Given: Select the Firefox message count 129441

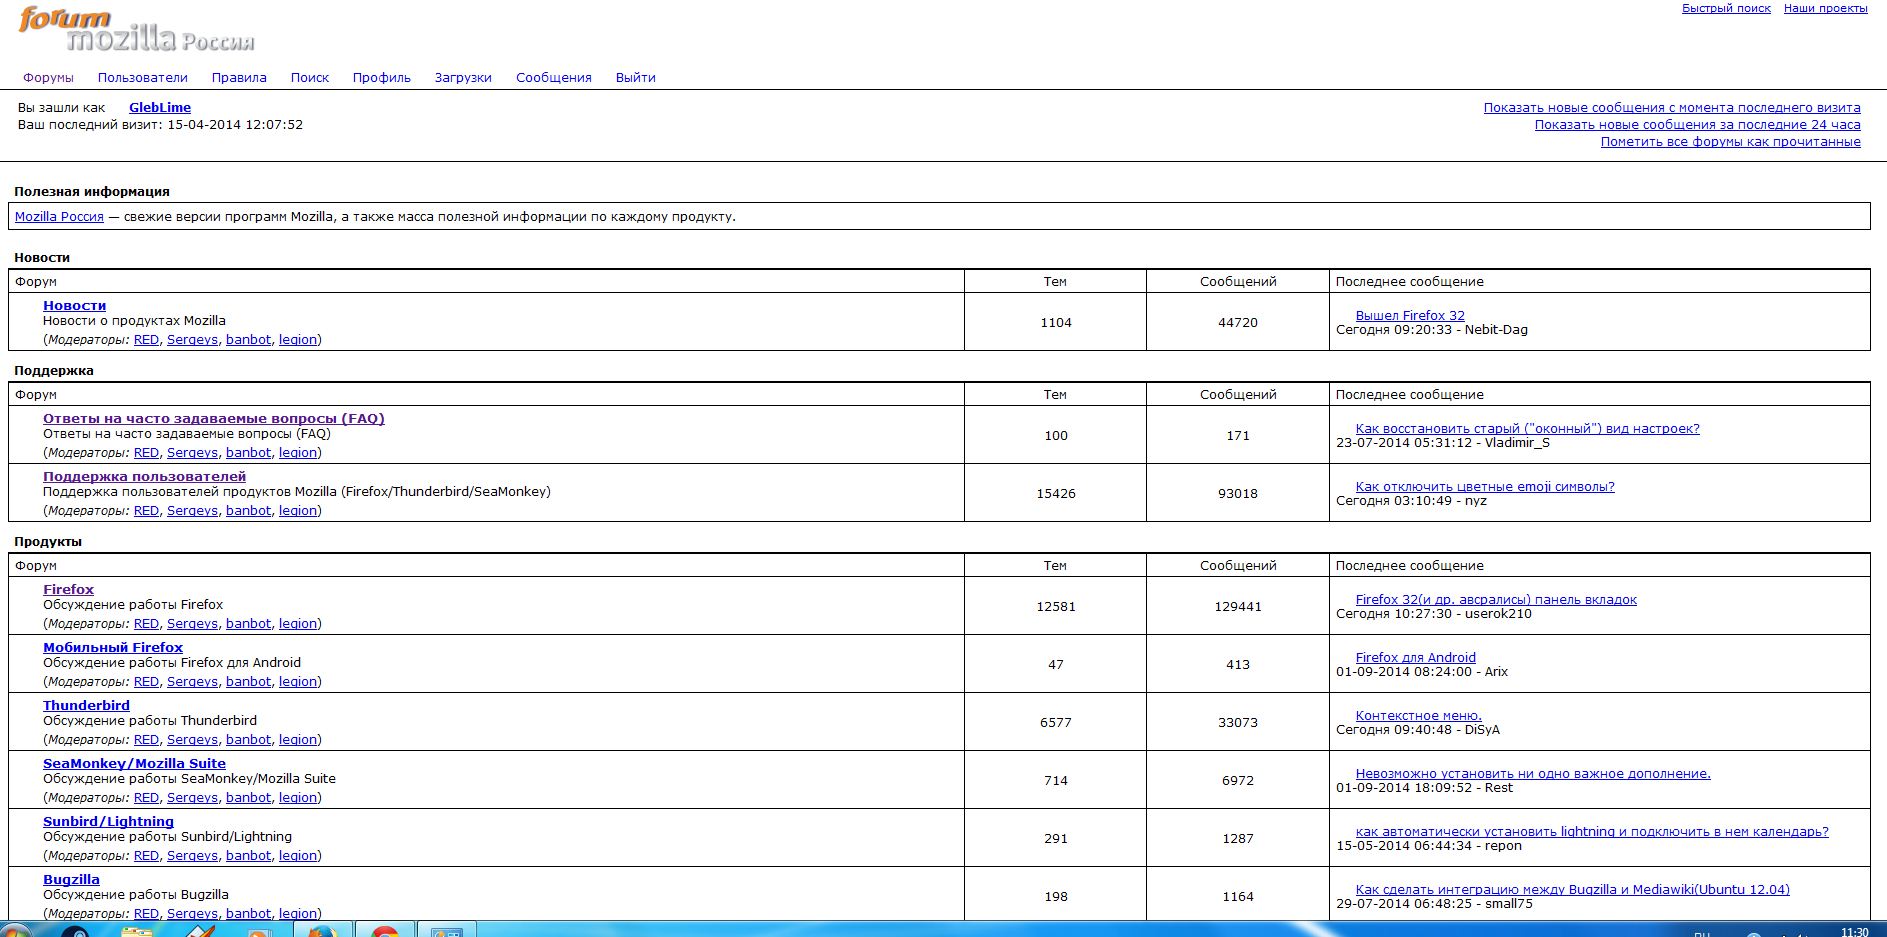Looking at the screenshot, I should tap(1238, 606).
